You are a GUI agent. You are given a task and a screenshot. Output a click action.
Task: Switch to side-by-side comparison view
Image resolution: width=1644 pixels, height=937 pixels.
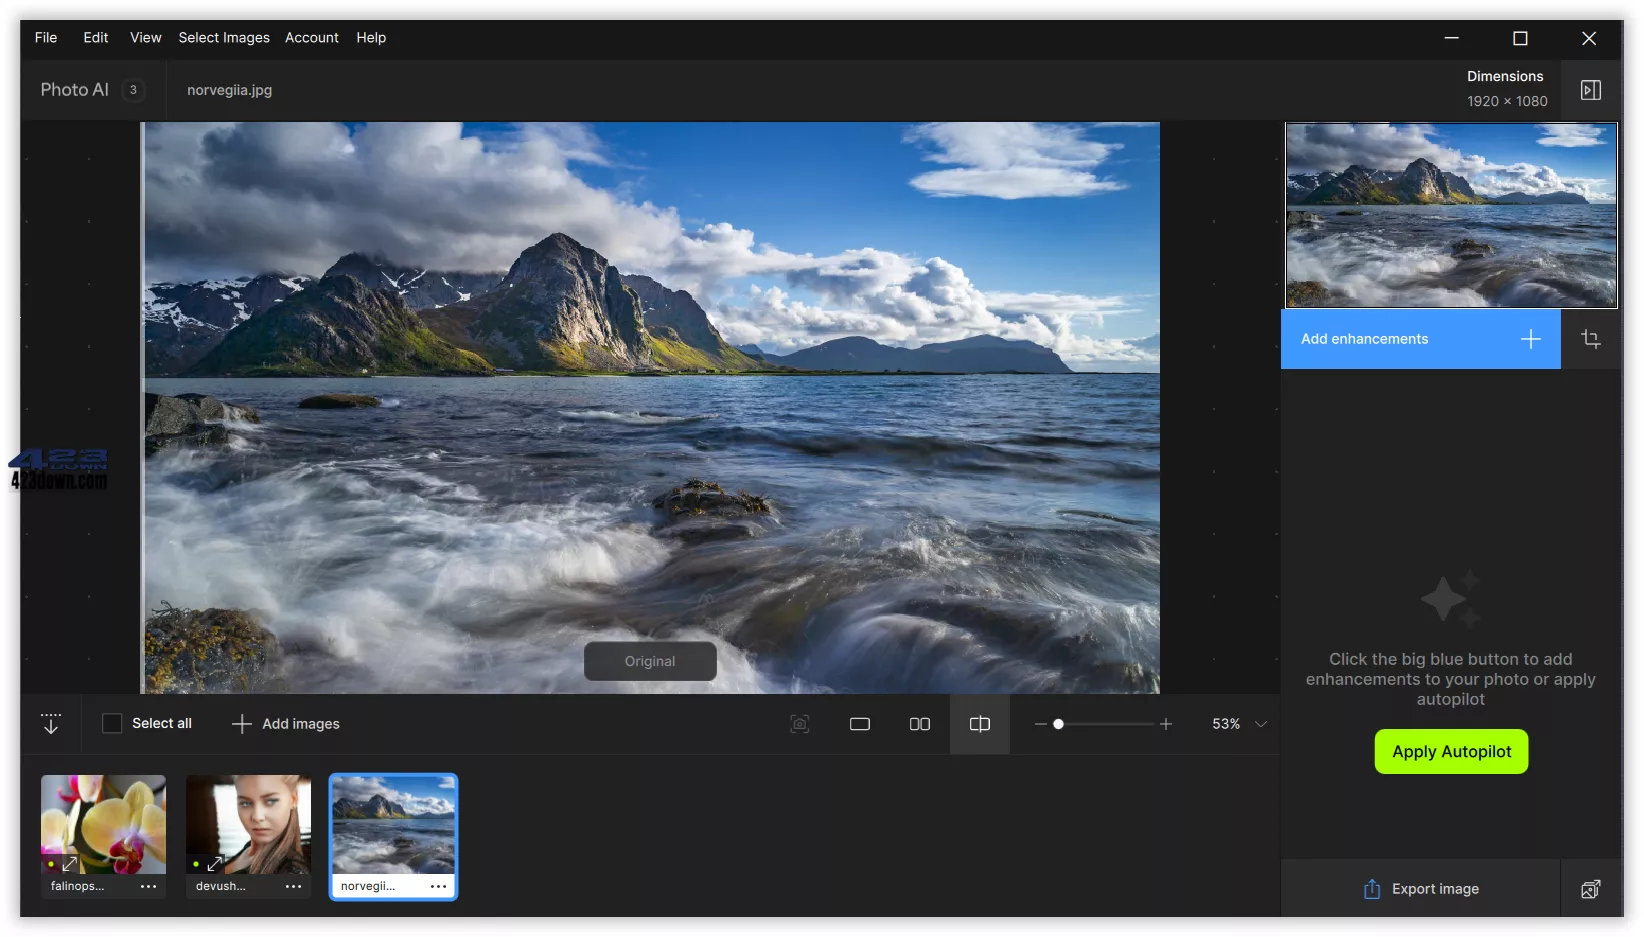click(919, 724)
